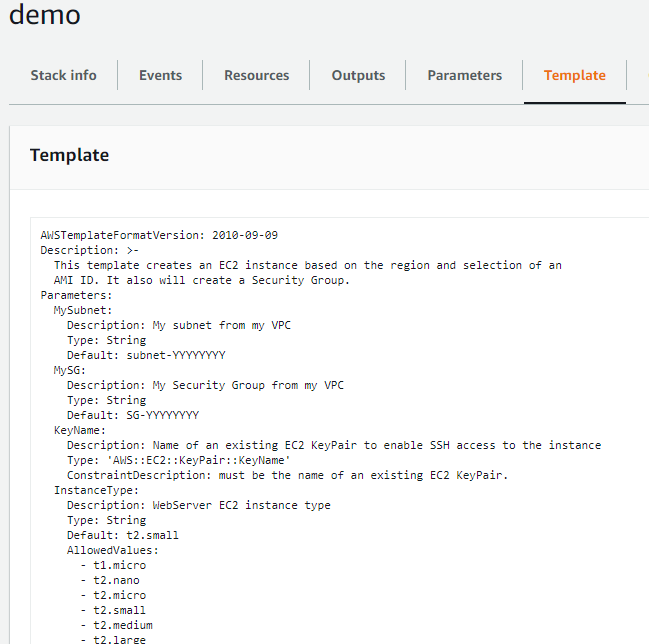Click the 'MySubnet:' parameter line

(83, 310)
